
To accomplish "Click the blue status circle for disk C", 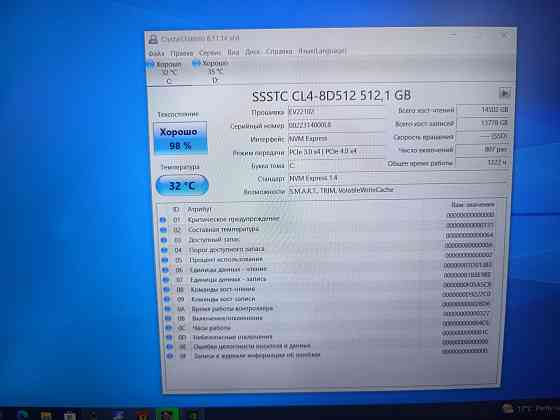I will coord(151,64).
